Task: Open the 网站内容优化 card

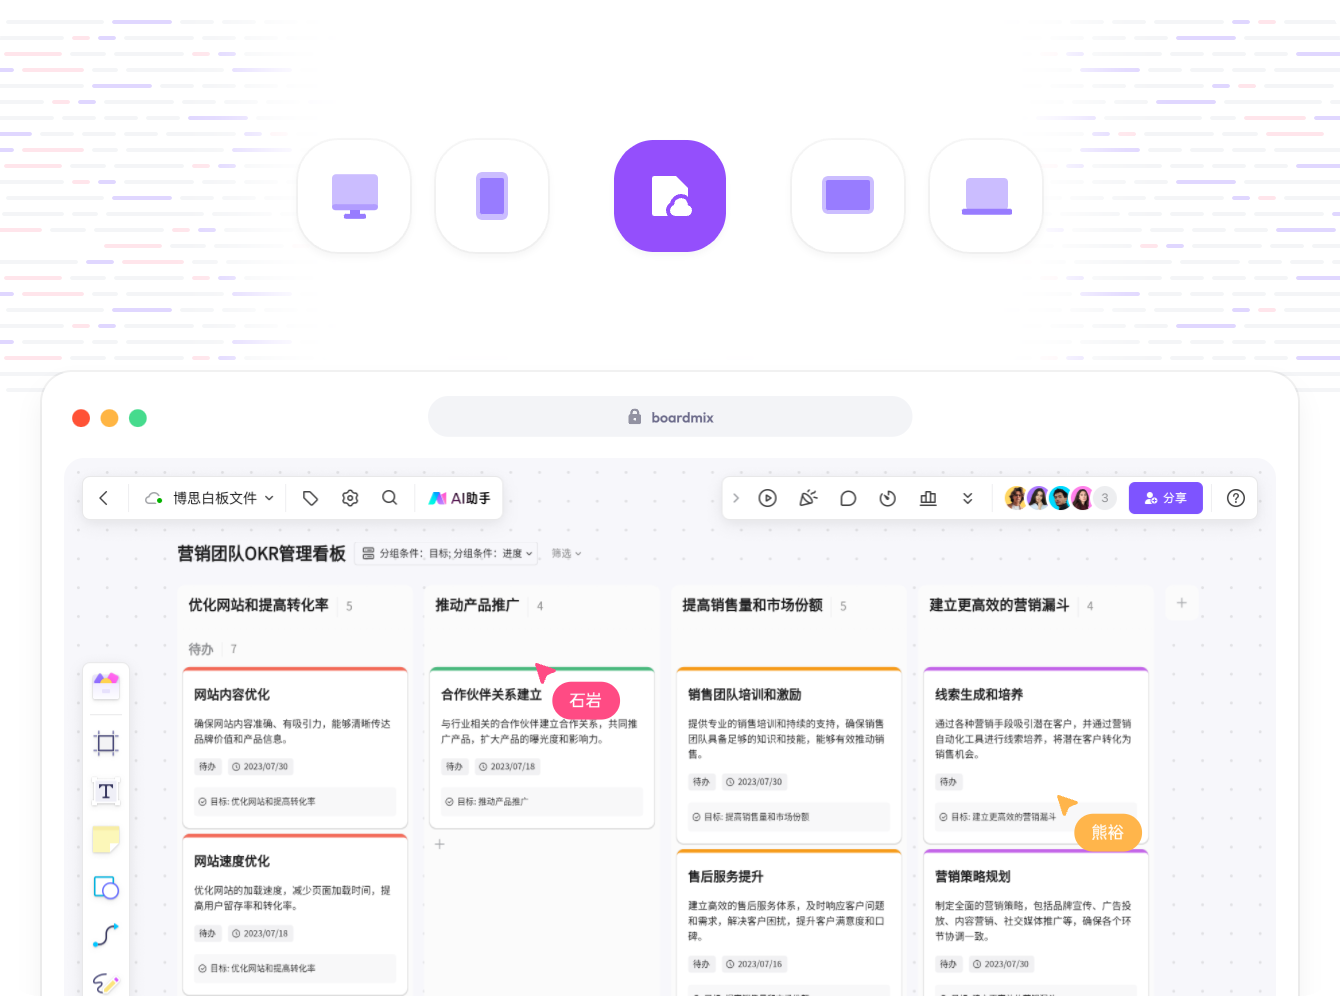Action: 295,747
